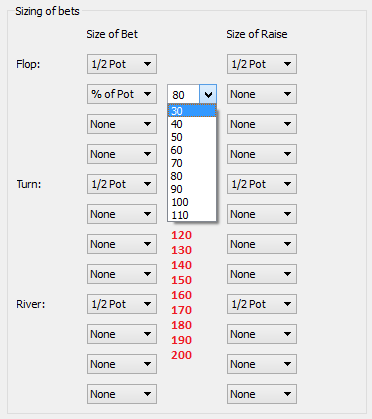
Task: Open the second Flop raise None dropdown
Action: pos(262,94)
